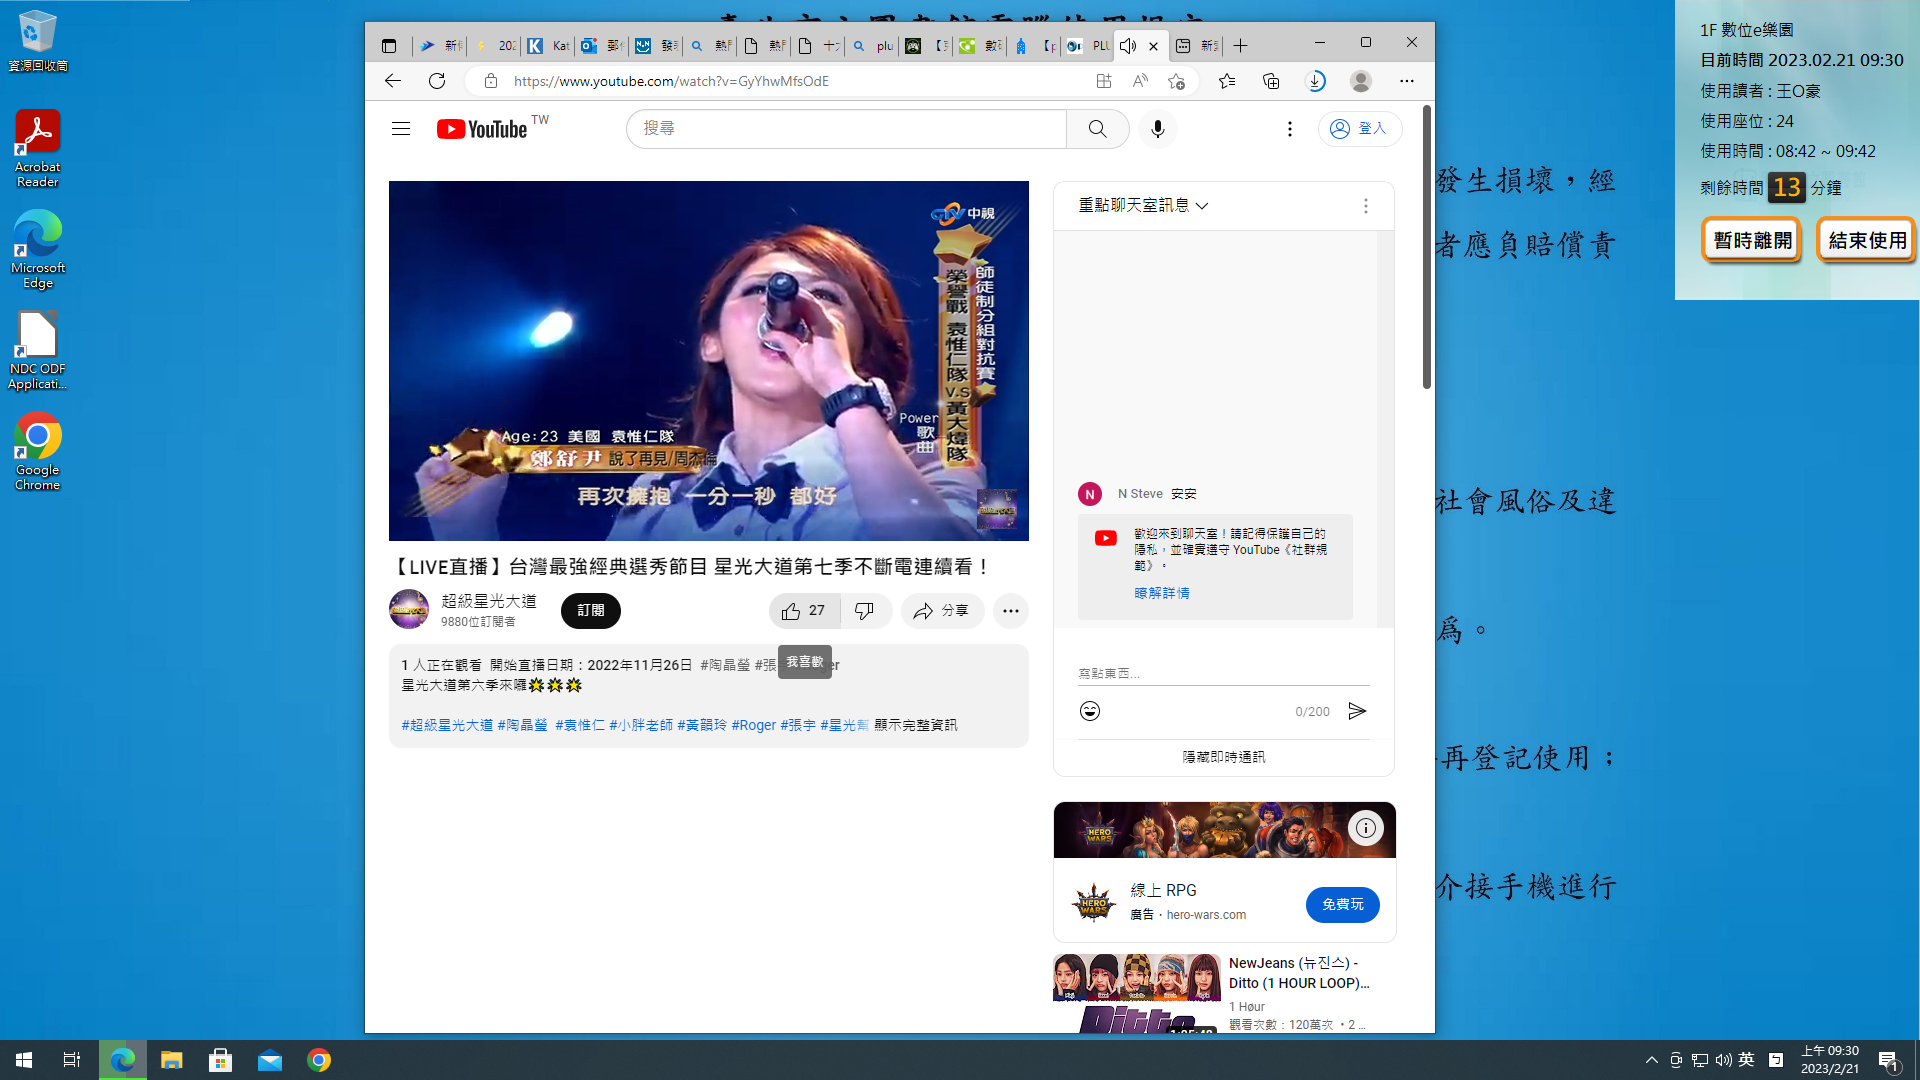Hide live chat via 隱藏即時通訊
Viewport: 1920px width, 1080px height.
[1224, 757]
